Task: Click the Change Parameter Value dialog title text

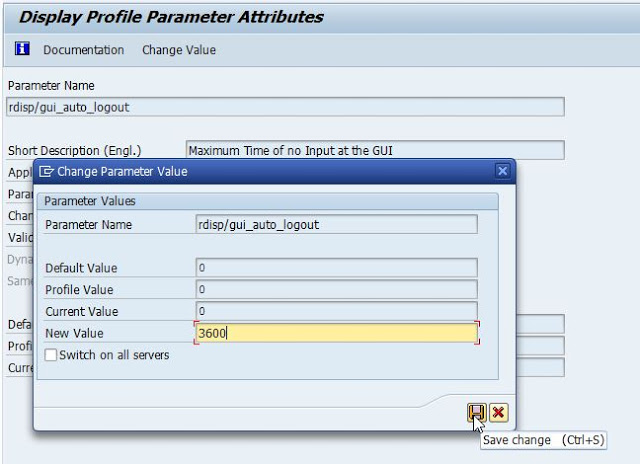Action: (122, 171)
